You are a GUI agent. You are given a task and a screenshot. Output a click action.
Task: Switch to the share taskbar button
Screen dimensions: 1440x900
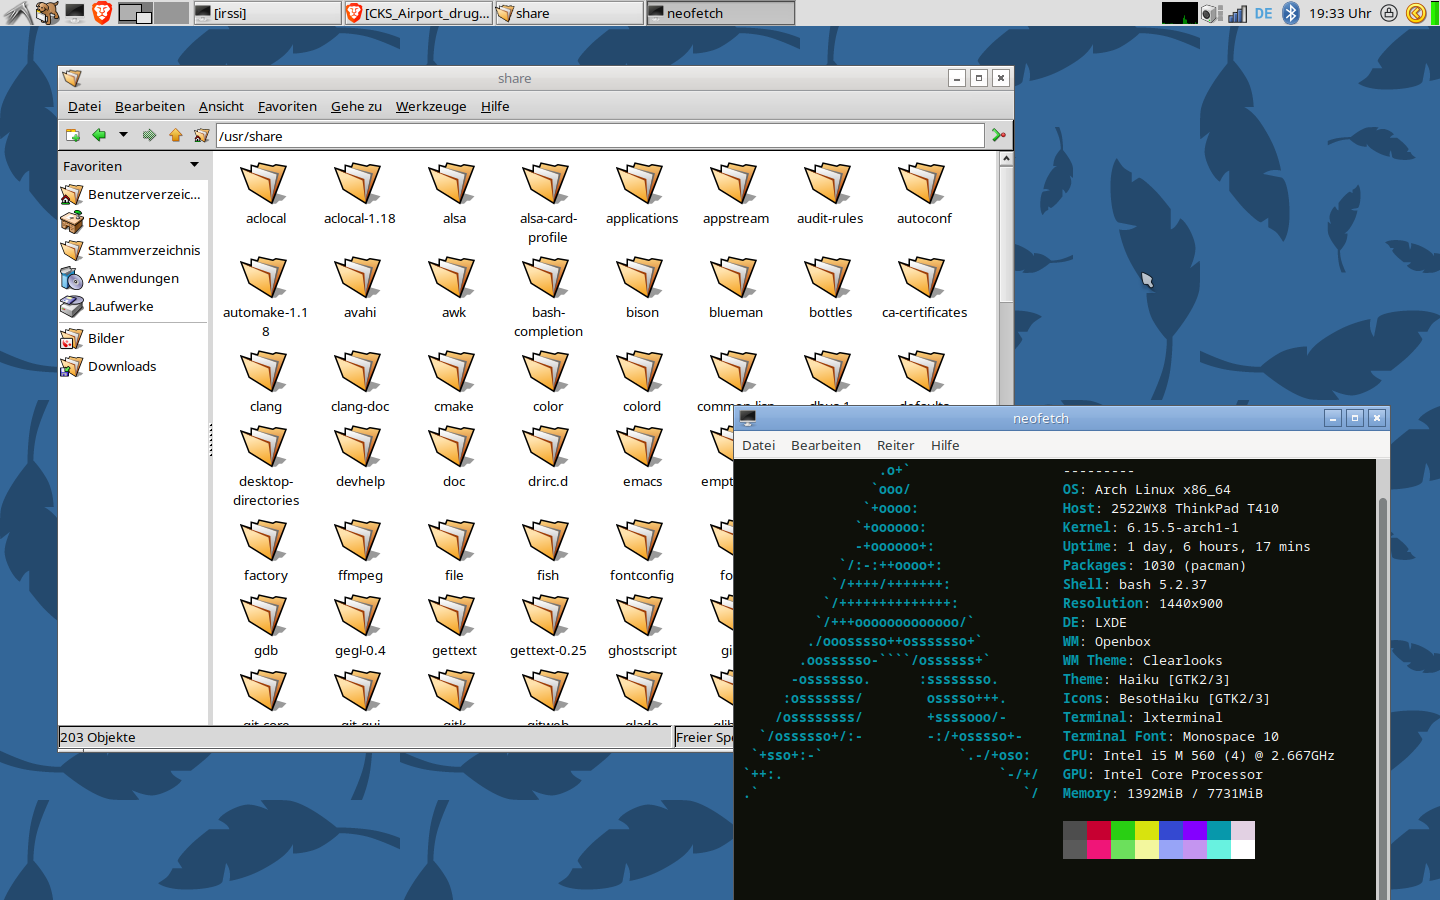(568, 13)
